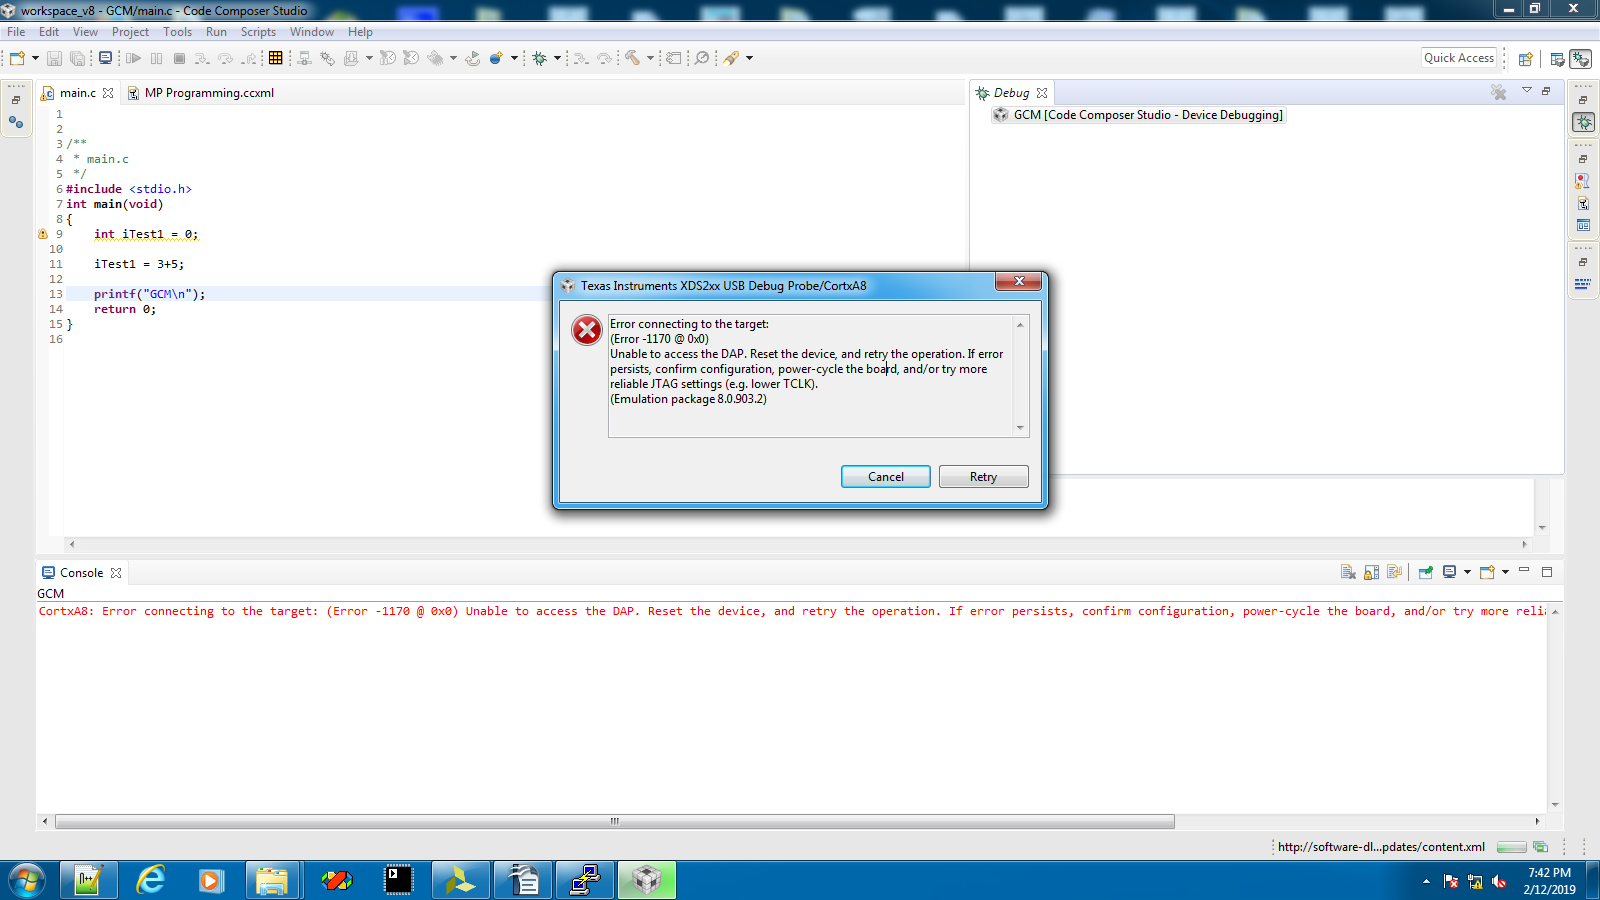Toggle Console Scroll Lock icon
The width and height of the screenshot is (1600, 900).
(1371, 572)
